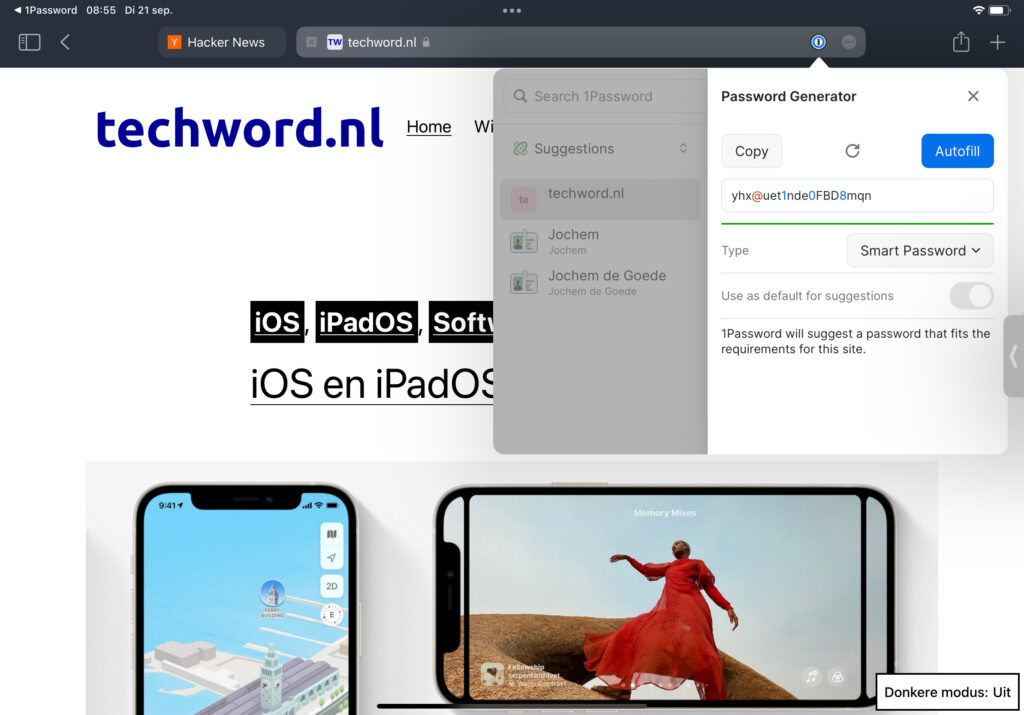Image resolution: width=1024 pixels, height=715 pixels.
Task: Close the techword.nl tab
Action: pos(312,42)
